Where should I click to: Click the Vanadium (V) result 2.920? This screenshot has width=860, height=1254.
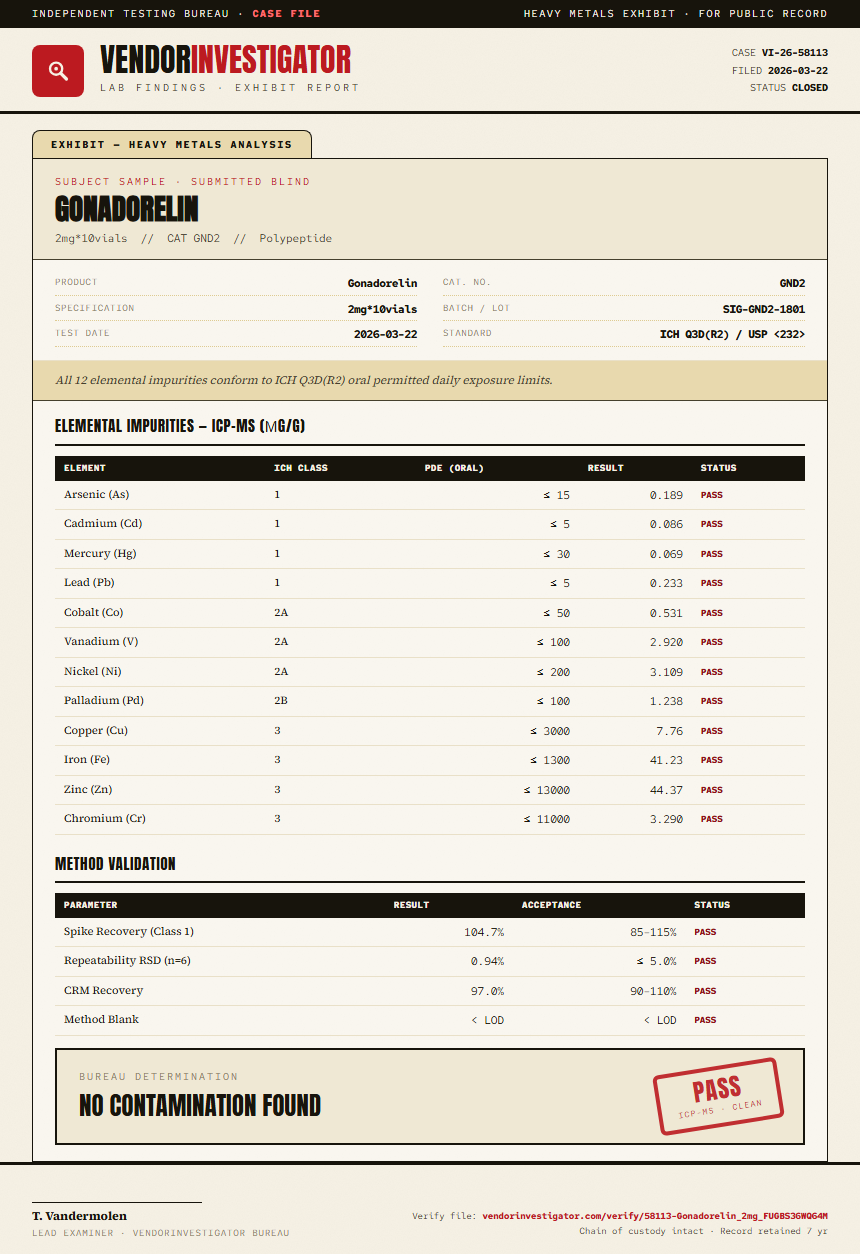click(x=666, y=642)
